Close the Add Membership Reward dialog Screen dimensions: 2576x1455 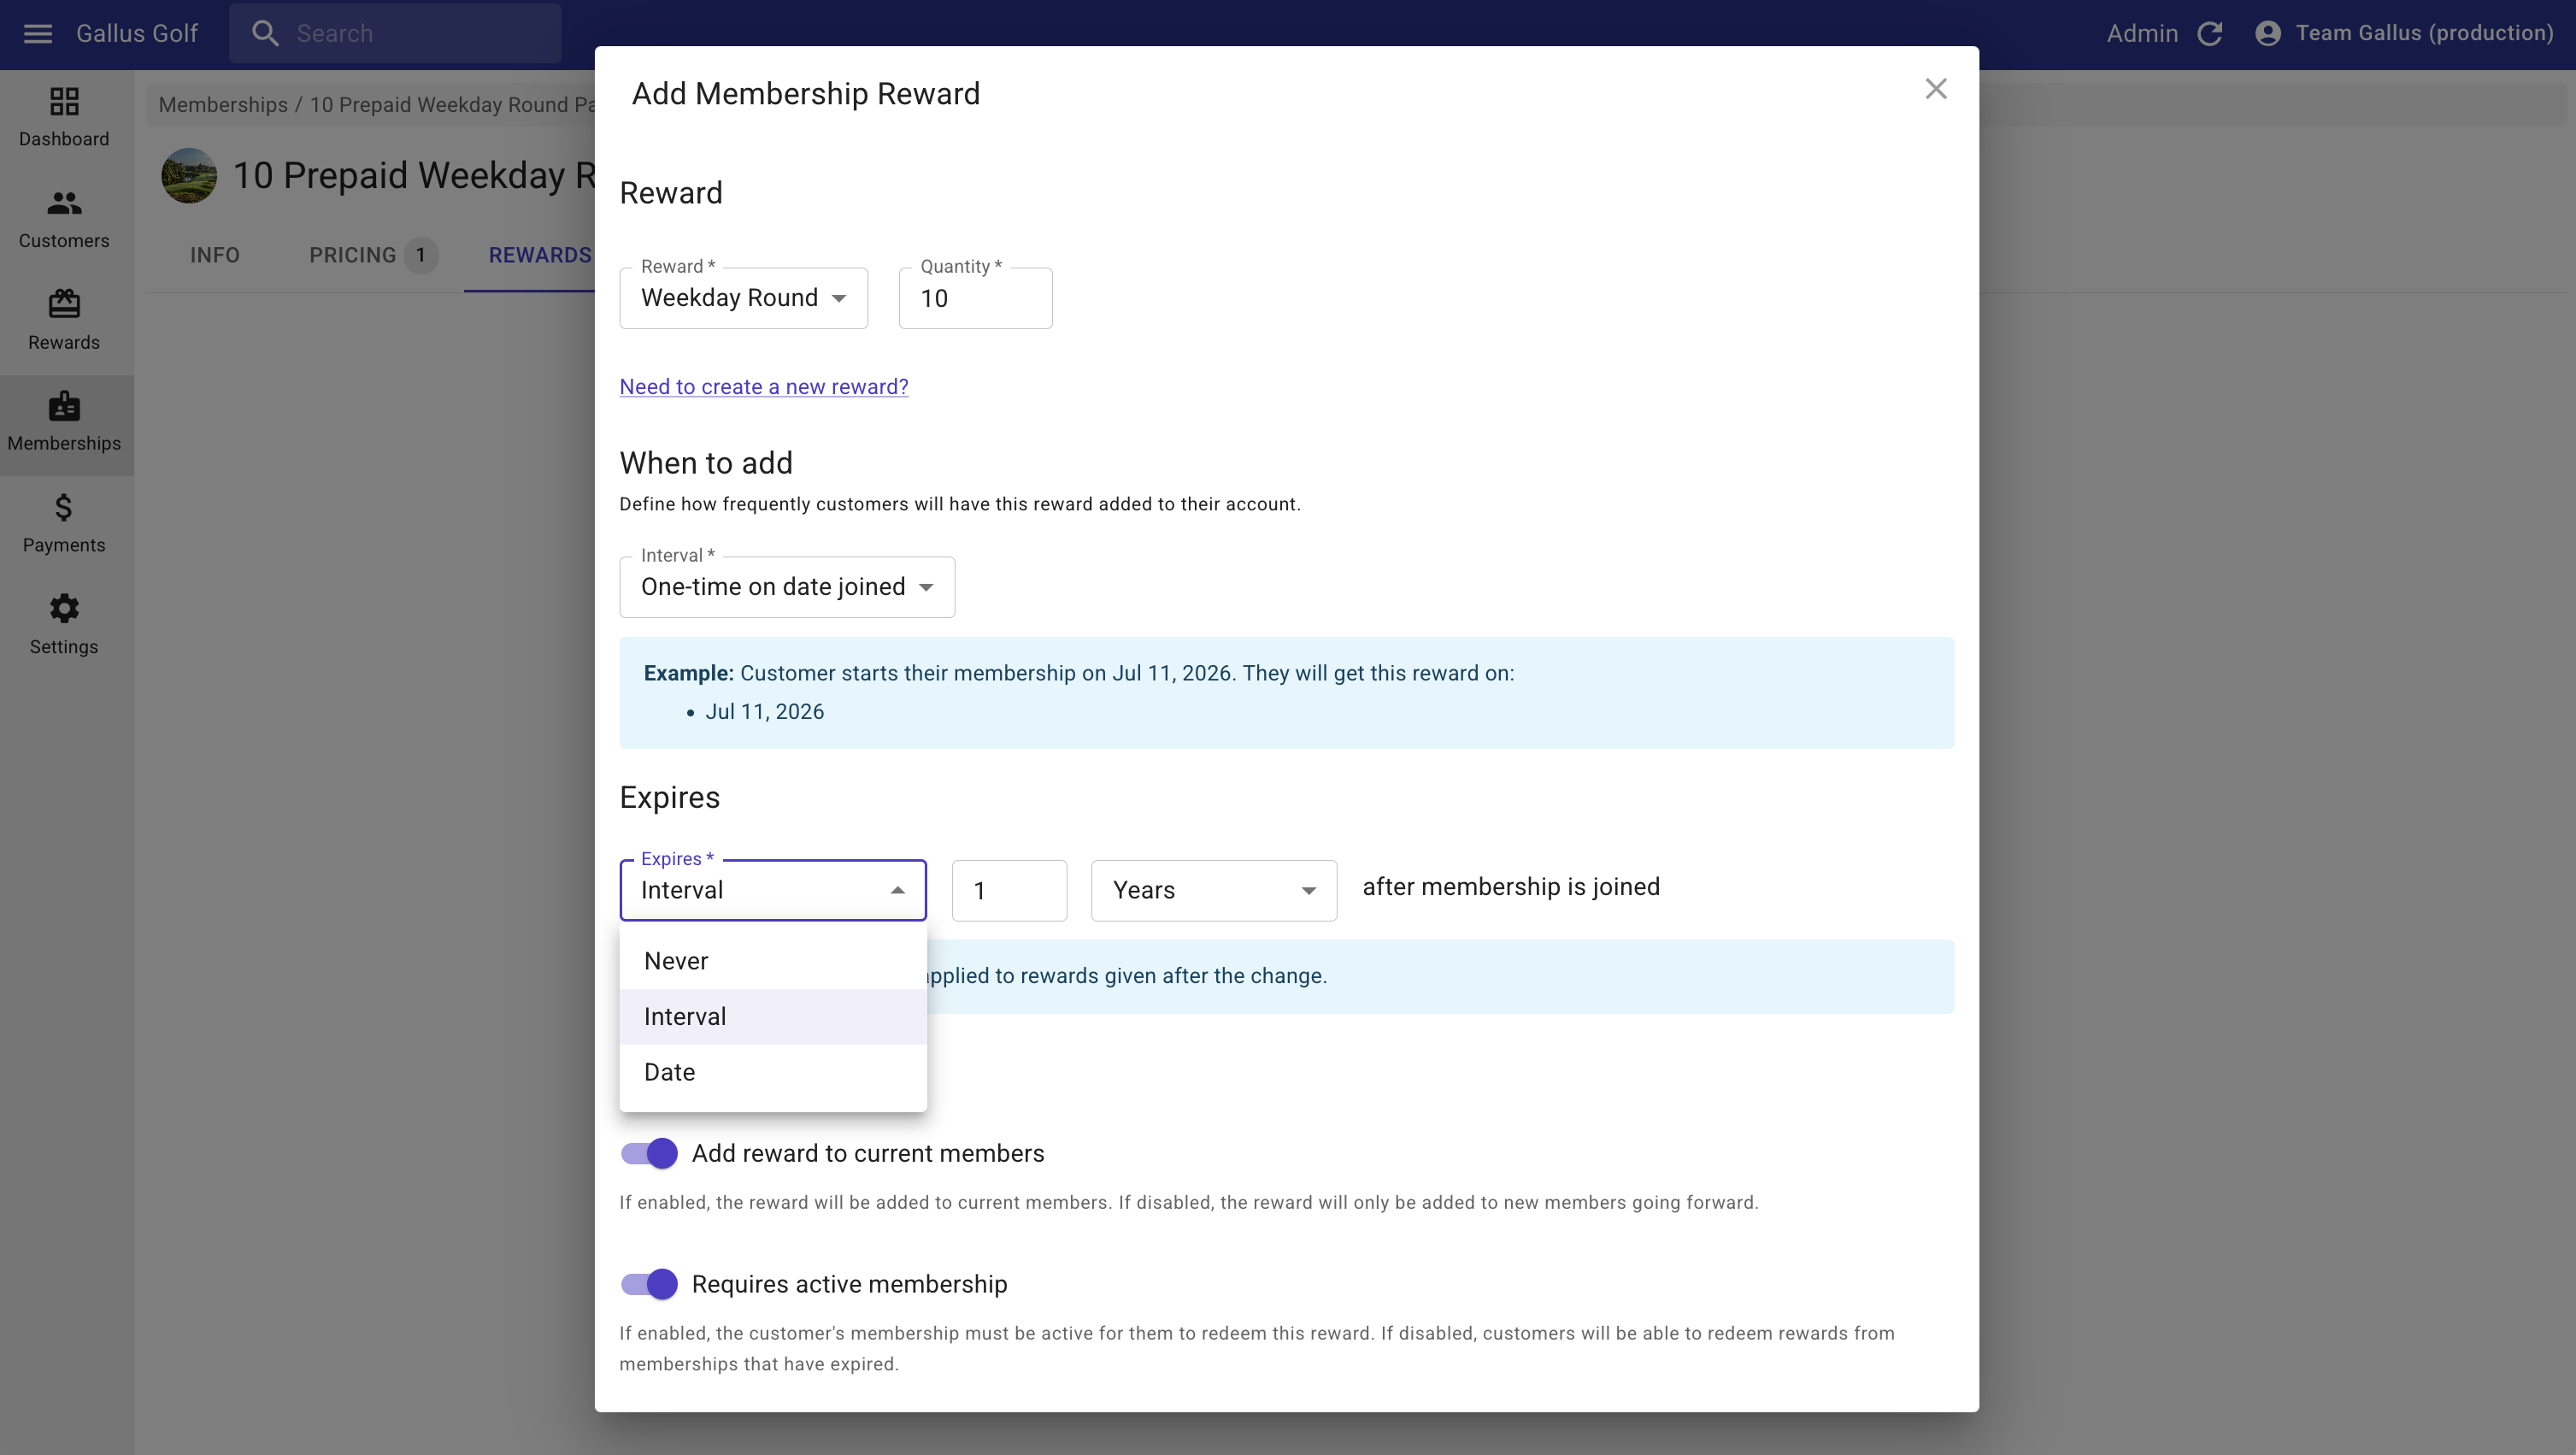pos(1936,90)
